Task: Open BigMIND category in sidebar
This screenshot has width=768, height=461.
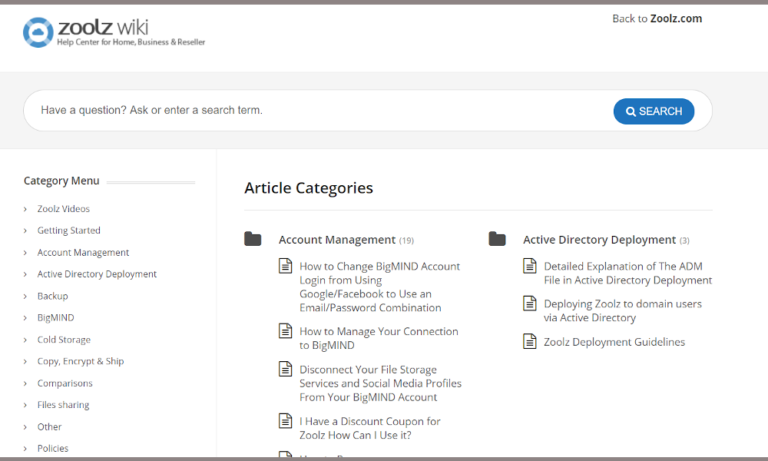Action: pyautogui.click(x=56, y=317)
